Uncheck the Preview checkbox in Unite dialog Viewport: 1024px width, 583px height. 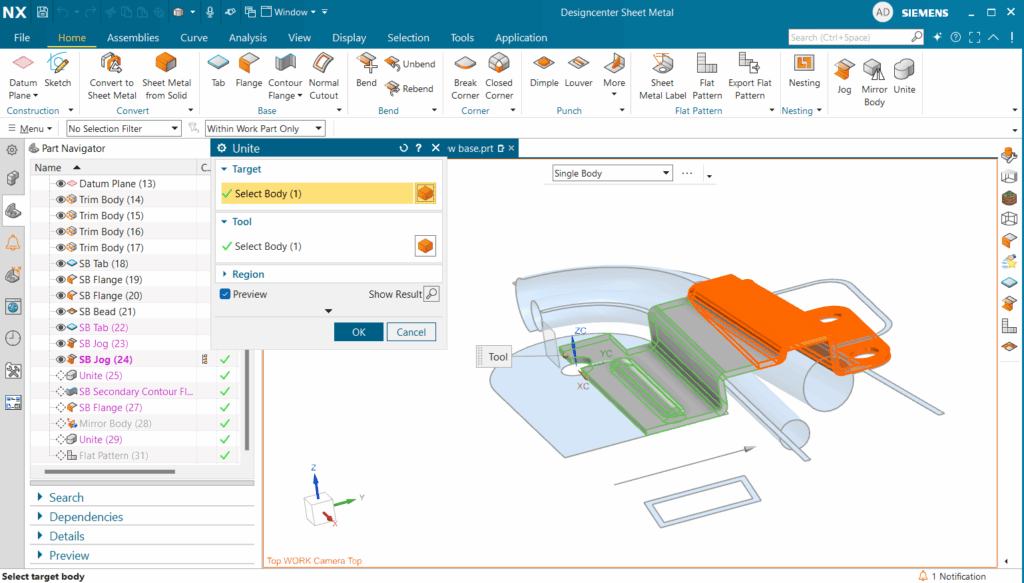click(225, 294)
